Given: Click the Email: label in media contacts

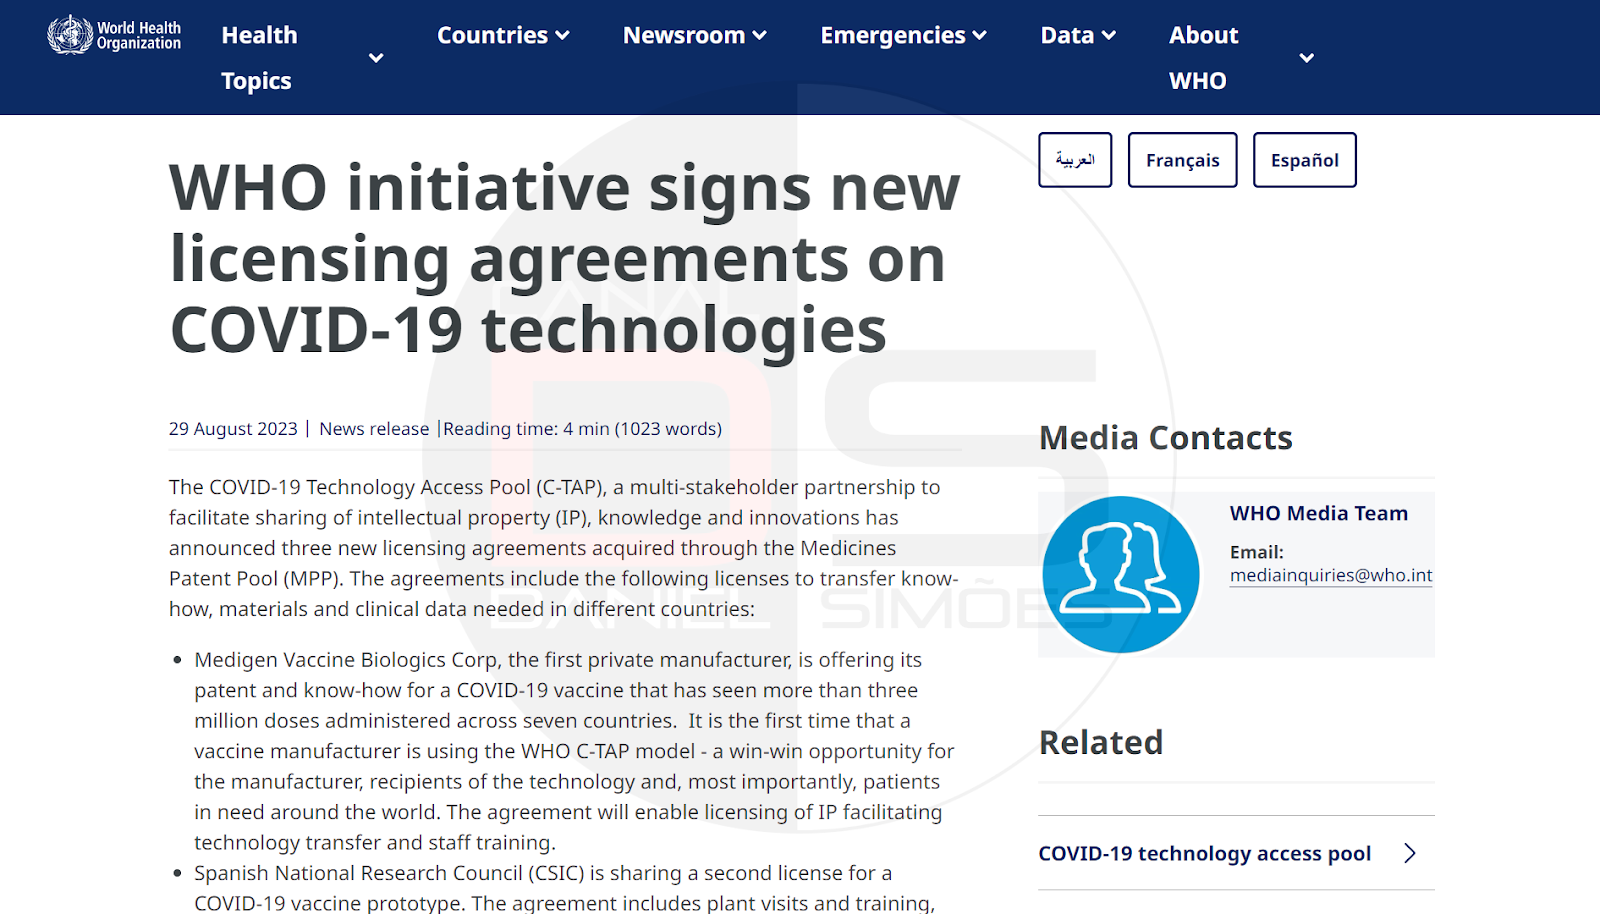Looking at the screenshot, I should [x=1256, y=552].
